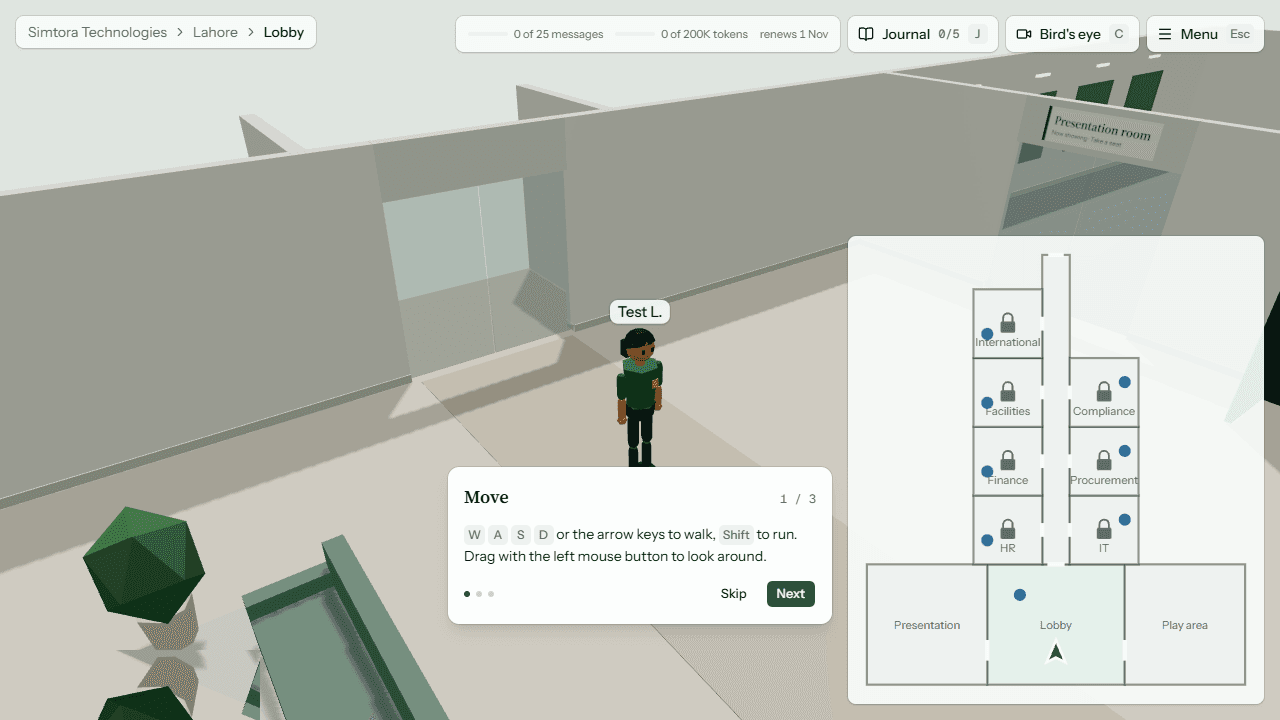The image size is (1280, 720).
Task: Click the "0 of 25 messages" label
Action: point(558,34)
